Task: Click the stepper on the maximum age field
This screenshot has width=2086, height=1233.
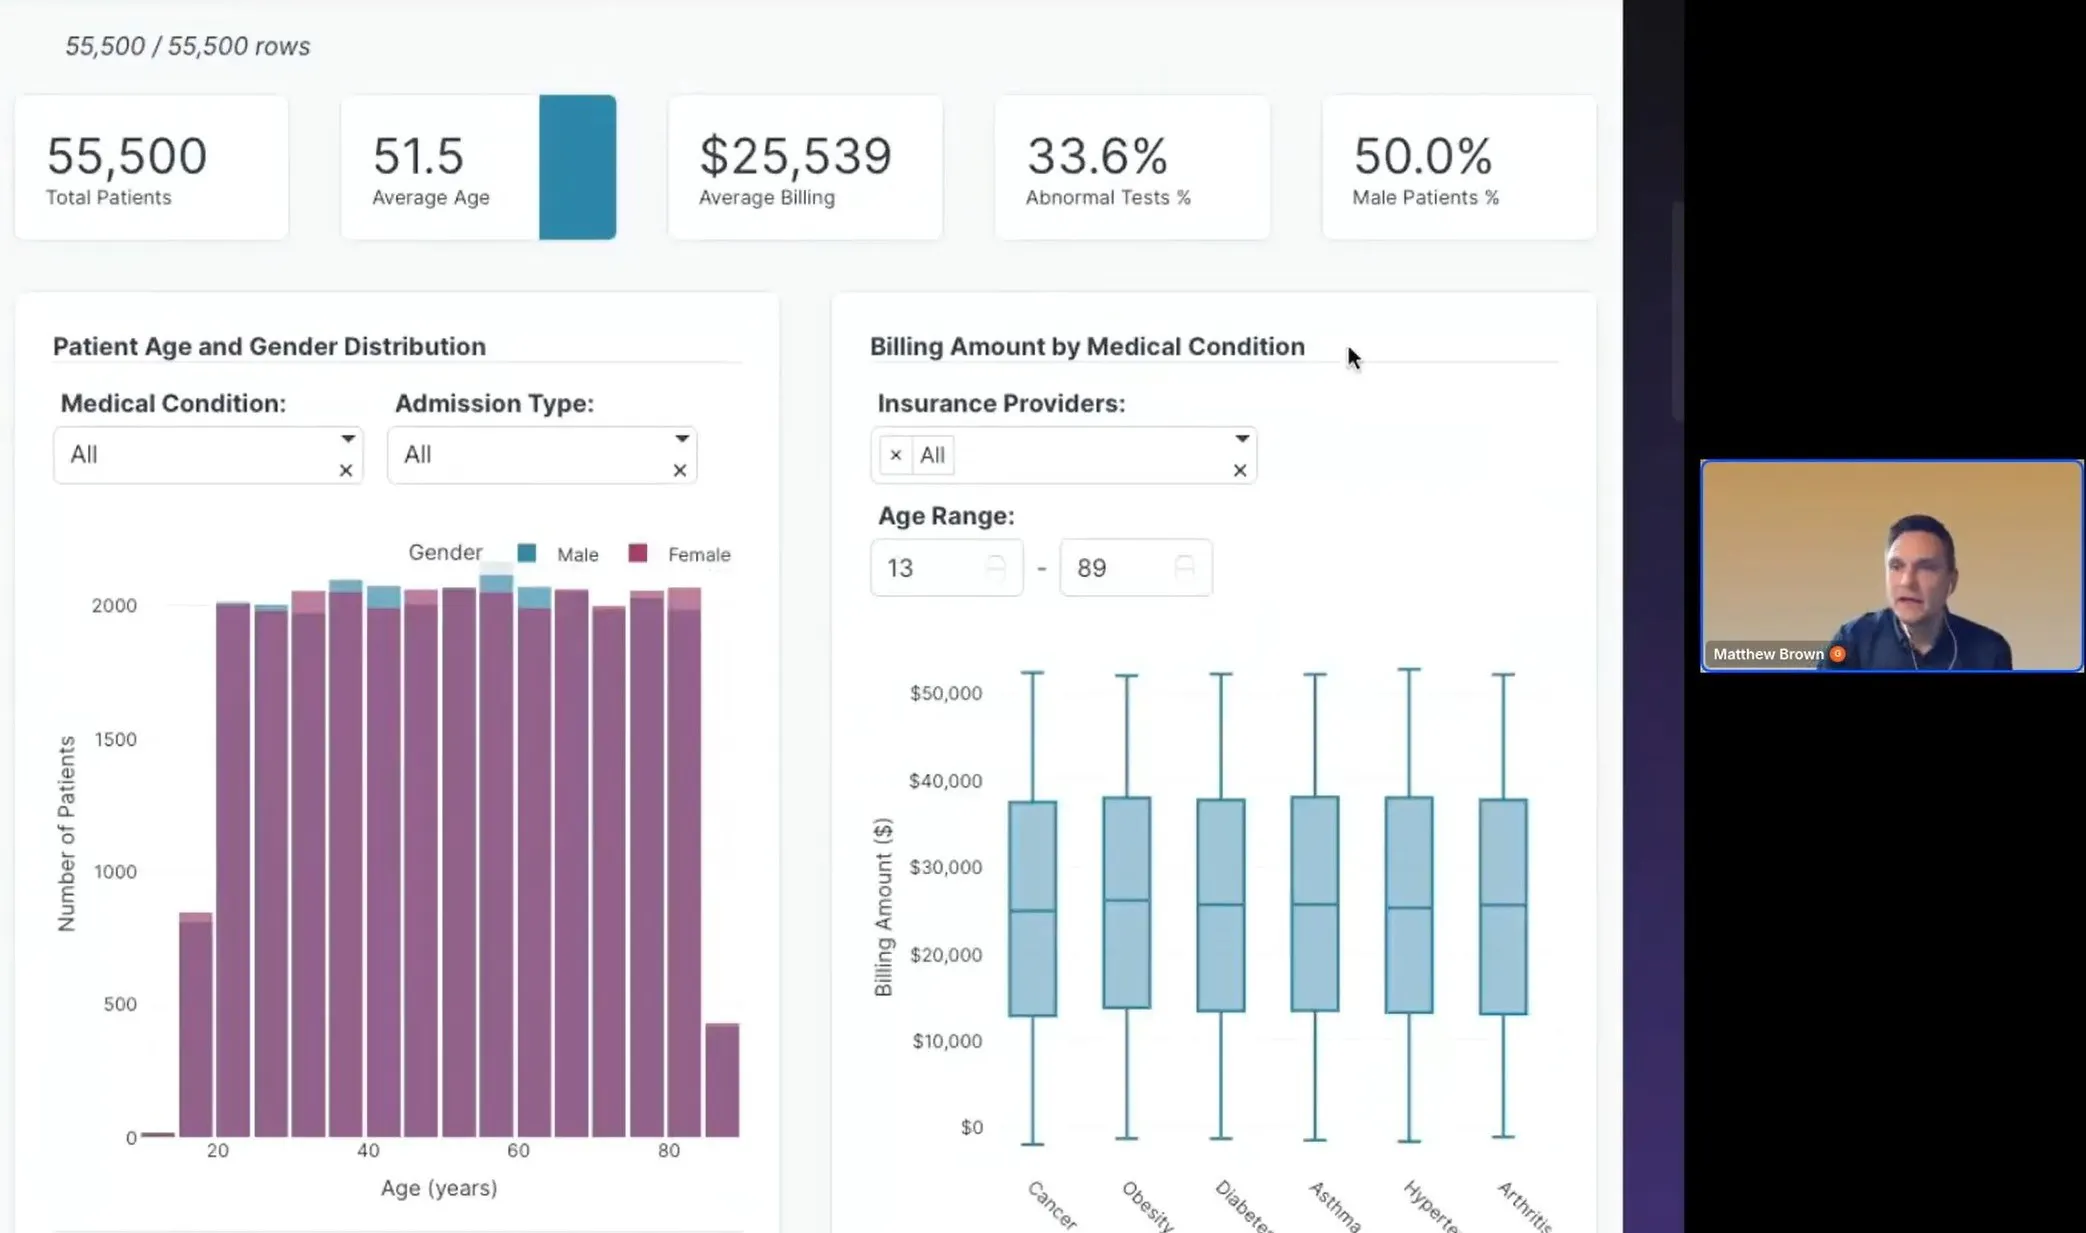Action: click(x=1184, y=568)
